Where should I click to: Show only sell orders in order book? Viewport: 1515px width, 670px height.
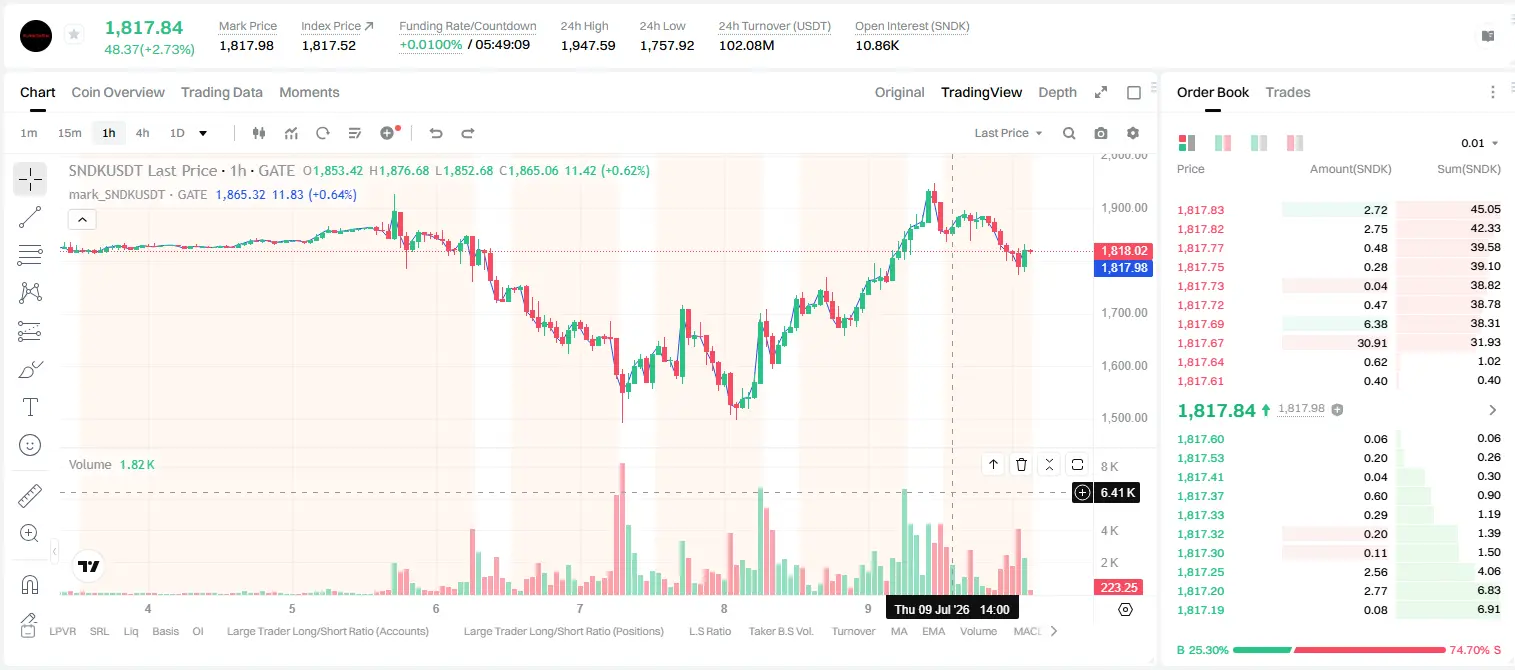pos(1295,143)
